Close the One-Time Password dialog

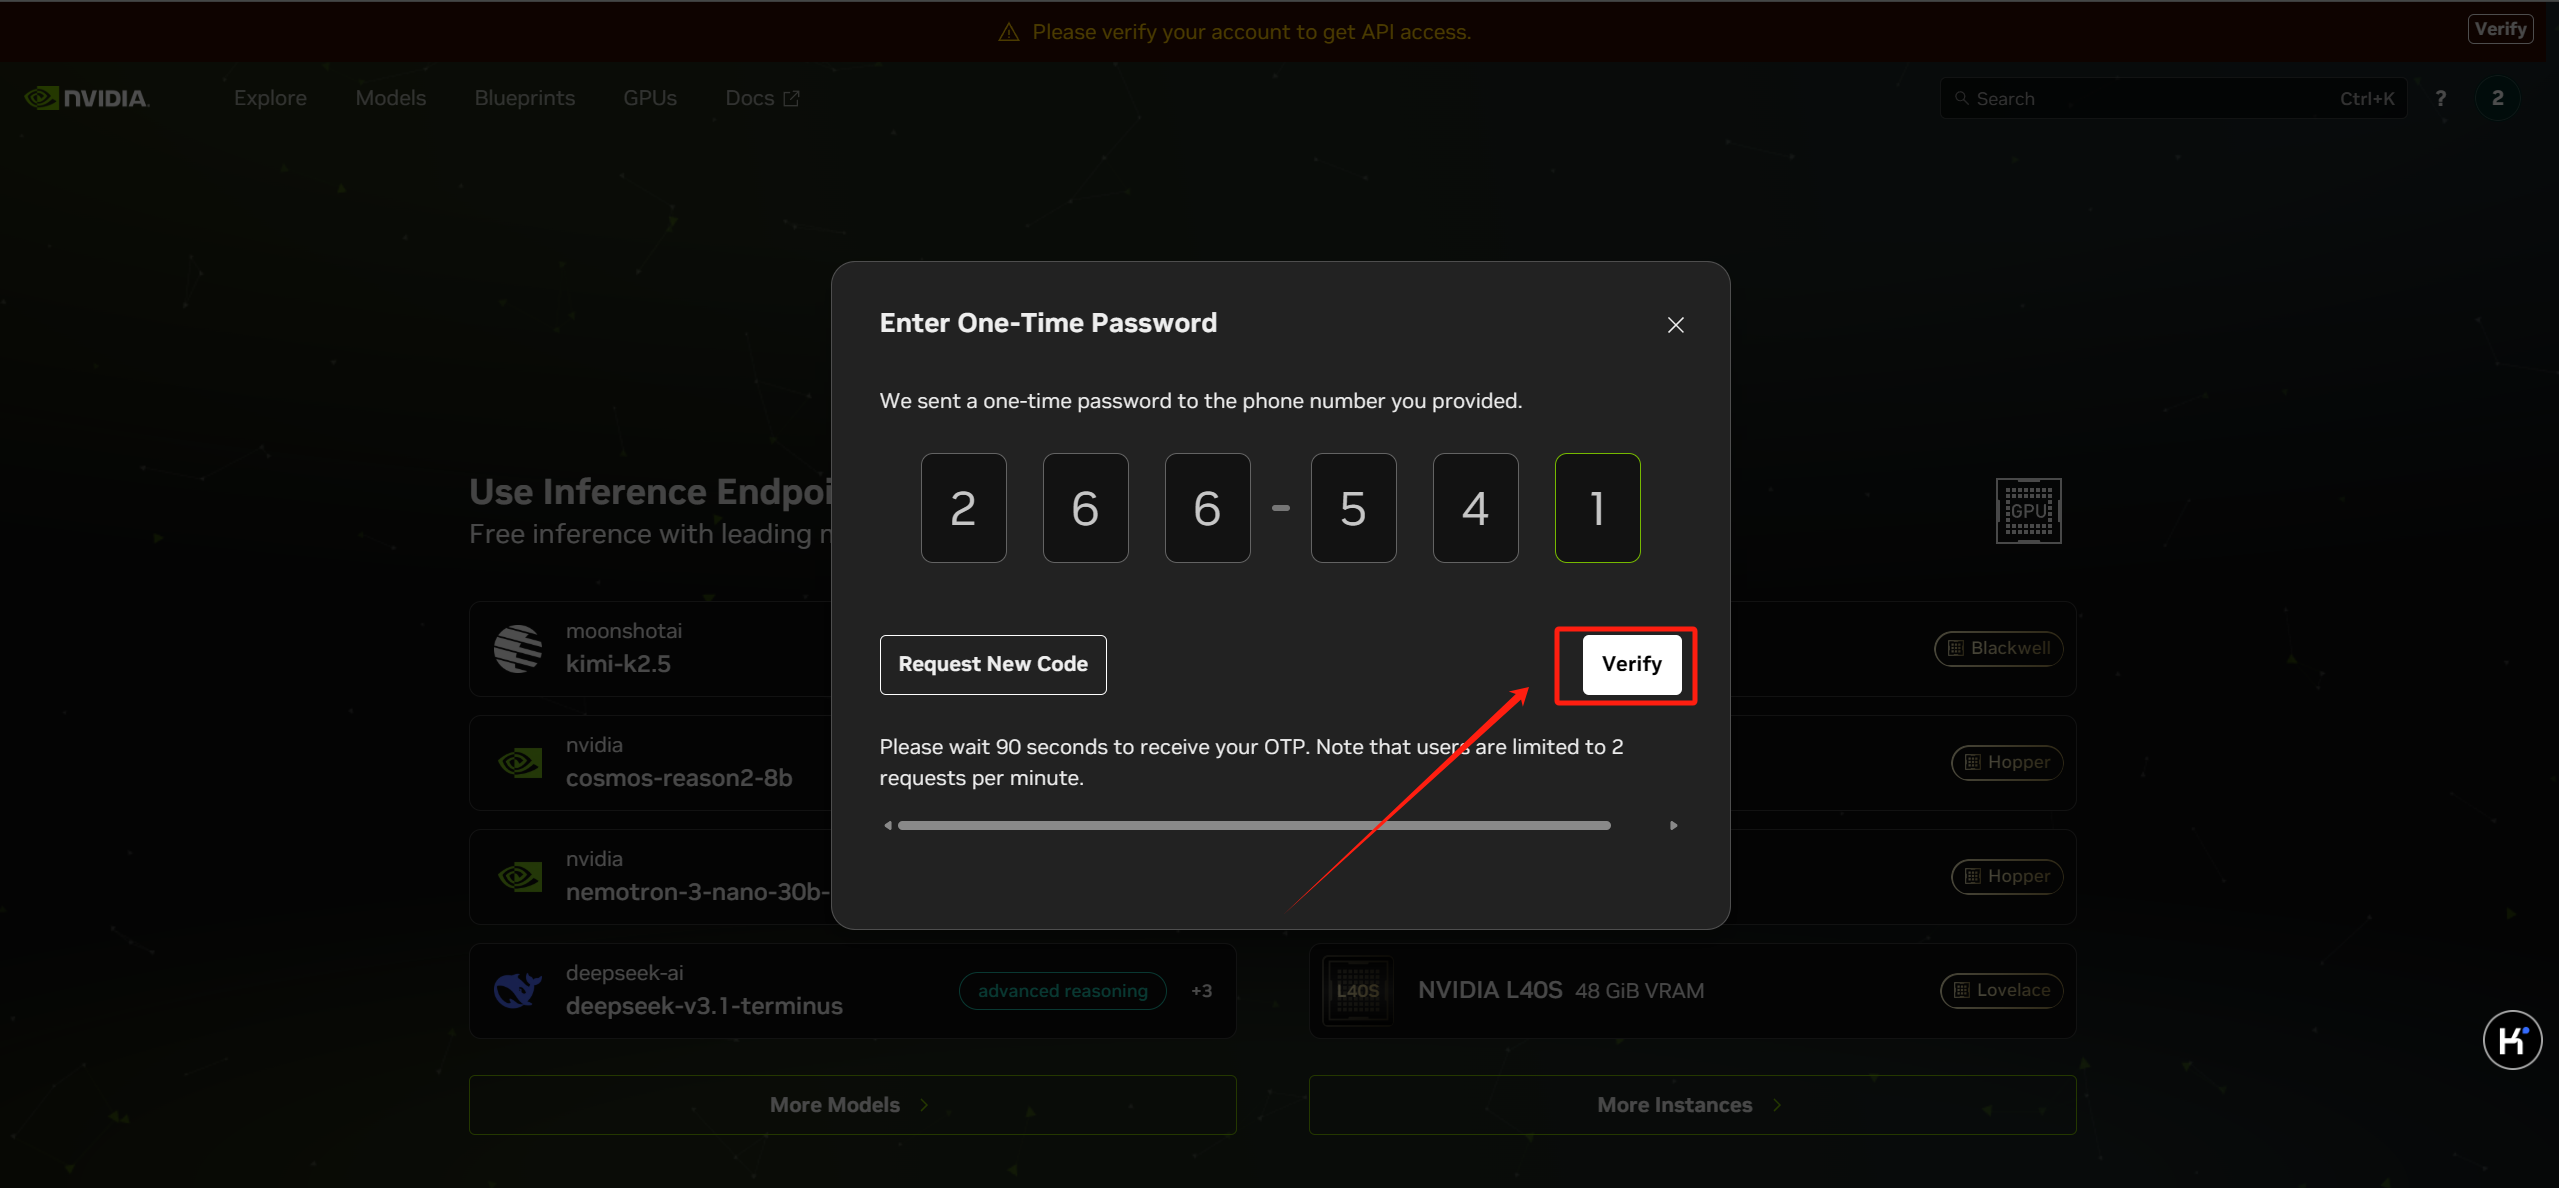[1675, 325]
